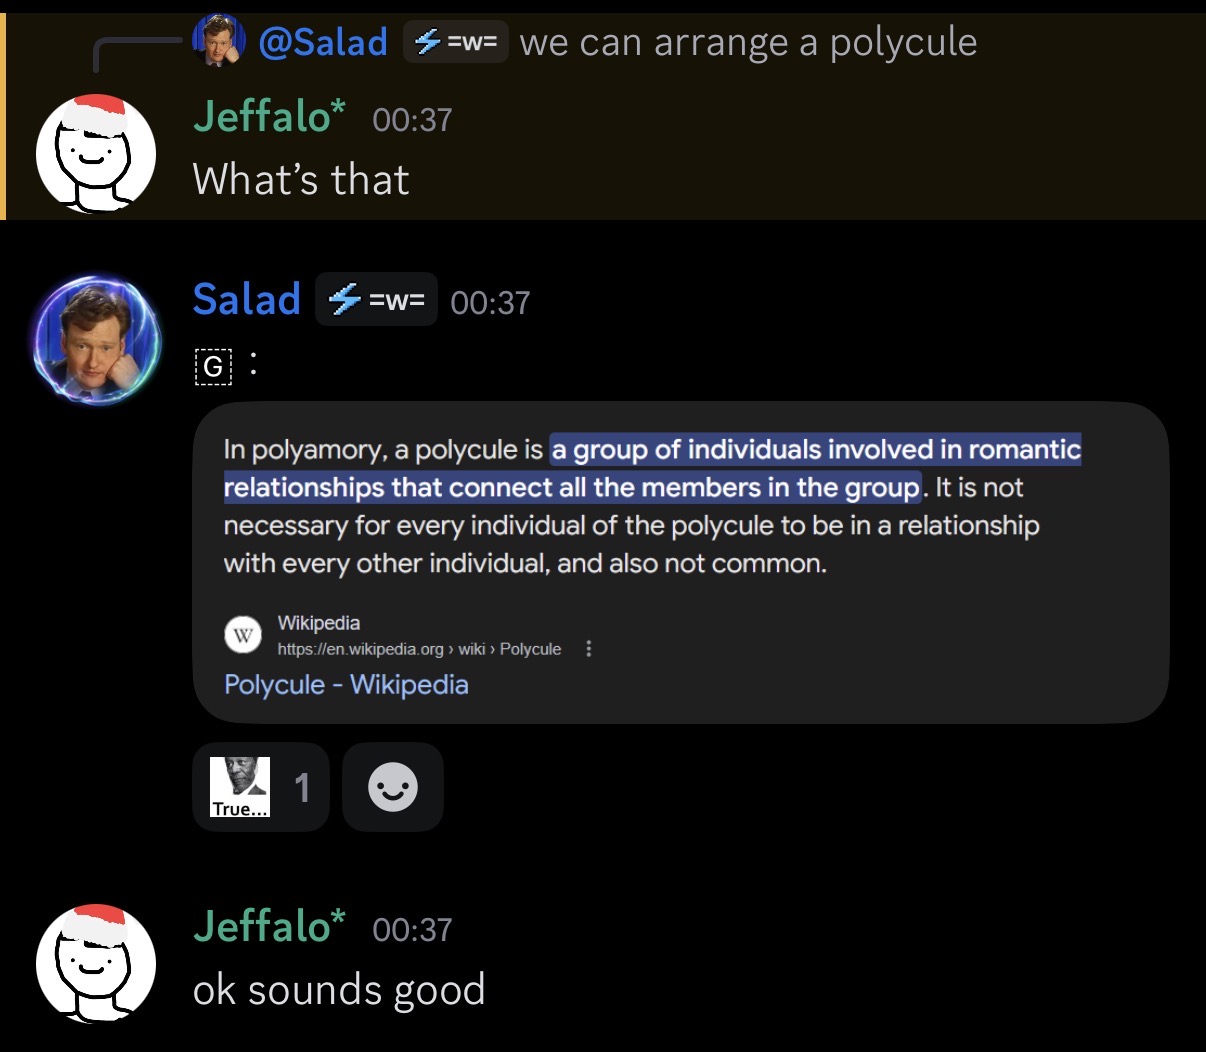Open the three-dot menu beside the Wikipedia URL
This screenshot has height=1052, width=1206.
pyautogui.click(x=588, y=649)
